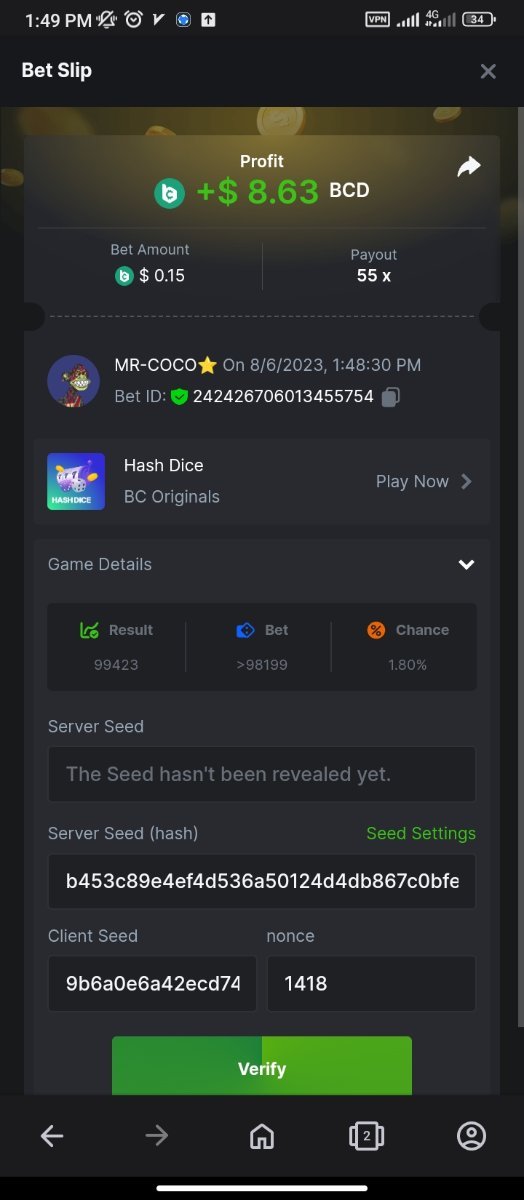524x1200 pixels.
Task: Tap the BCD coin icon beside profit
Action: [x=169, y=193]
